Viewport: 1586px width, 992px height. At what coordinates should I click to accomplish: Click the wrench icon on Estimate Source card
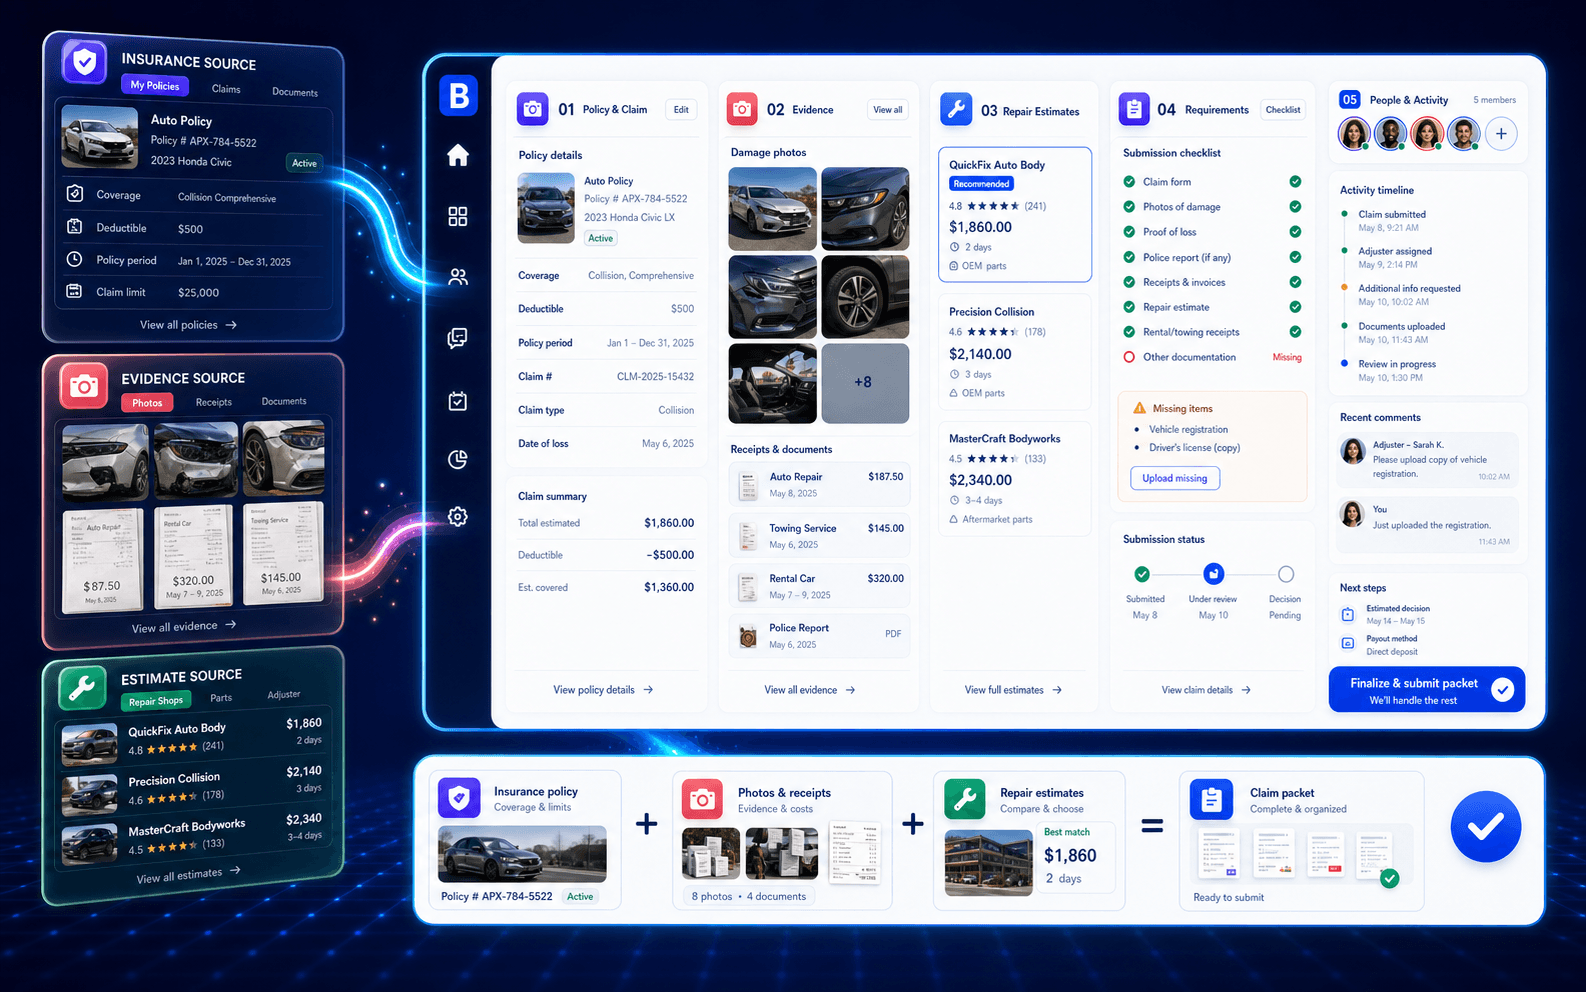pyautogui.click(x=82, y=687)
